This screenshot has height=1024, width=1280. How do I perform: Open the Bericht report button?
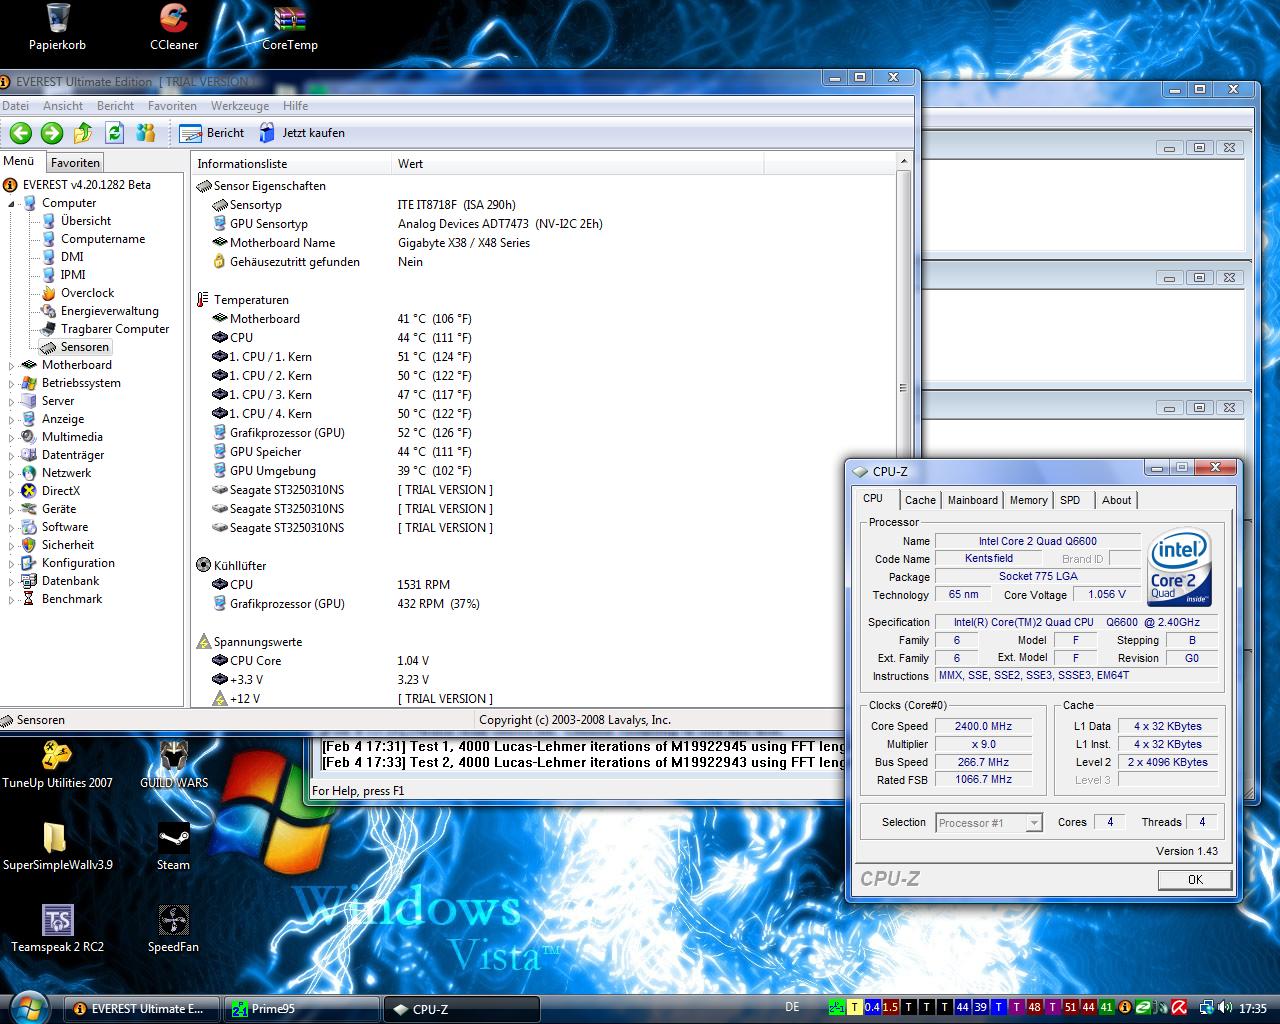pos(212,133)
